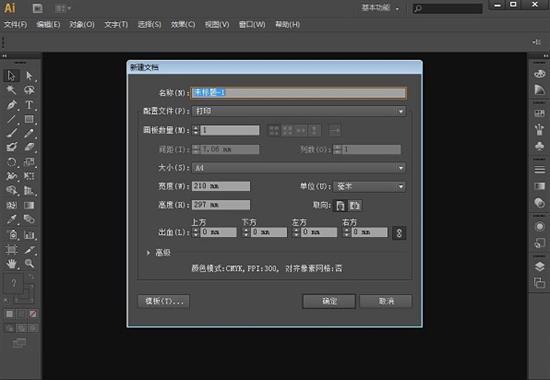The image size is (550, 380).
Task: Open the Swatches panel icon
Action: pyautogui.click(x=539, y=113)
